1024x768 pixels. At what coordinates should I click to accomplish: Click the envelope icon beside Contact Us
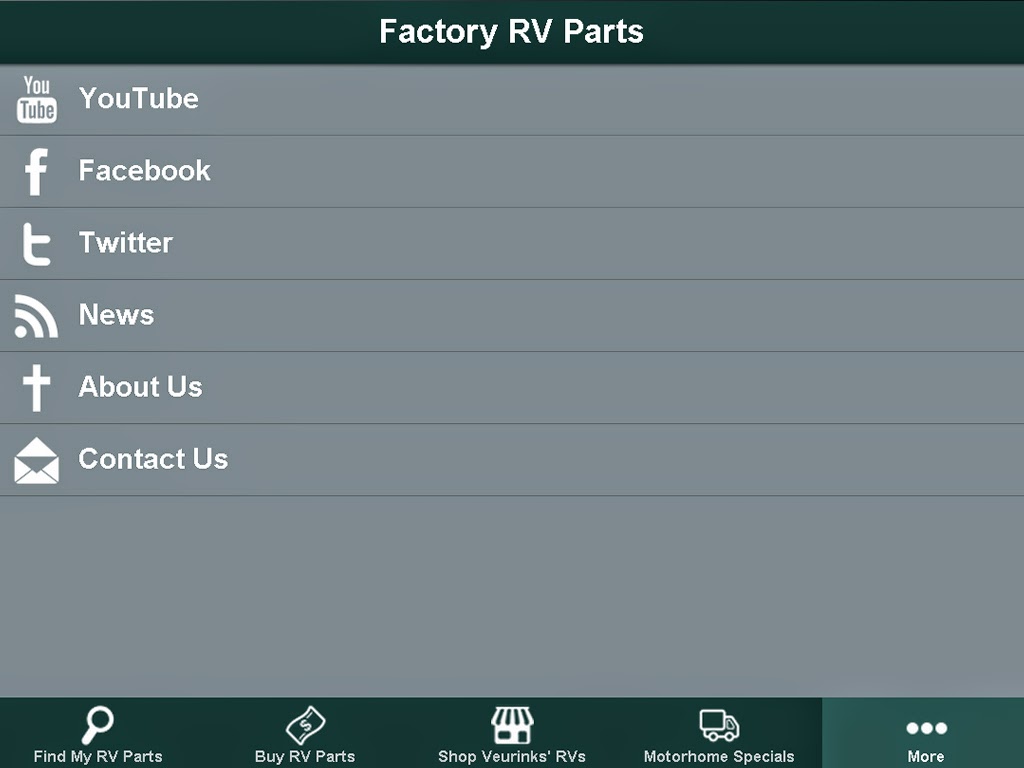[x=36, y=459]
